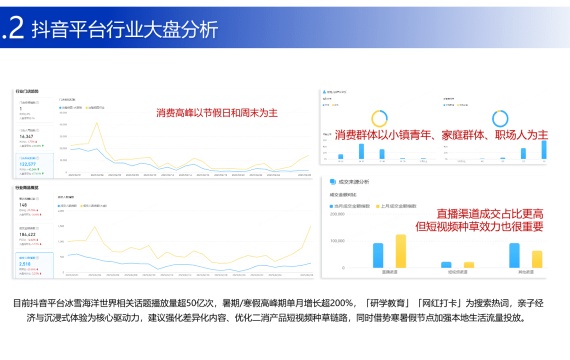Screen dimensions: 570x360
Task: Click the blue 成交来源分析 panel icon
Action: 332,181
